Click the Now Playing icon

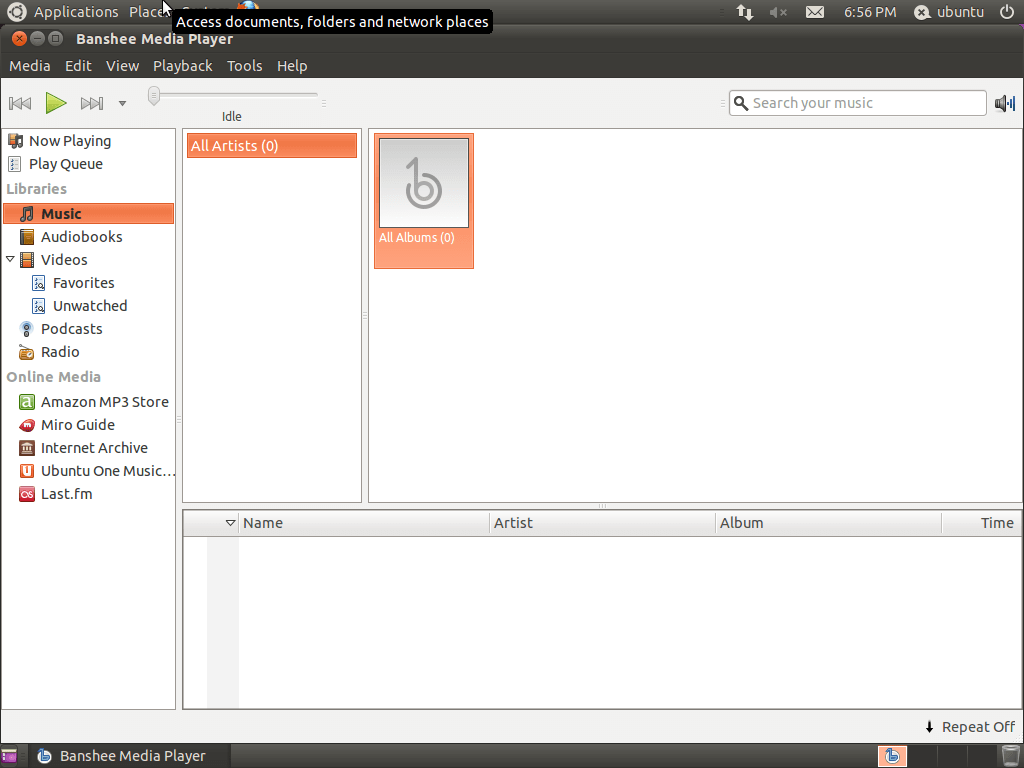point(15,141)
